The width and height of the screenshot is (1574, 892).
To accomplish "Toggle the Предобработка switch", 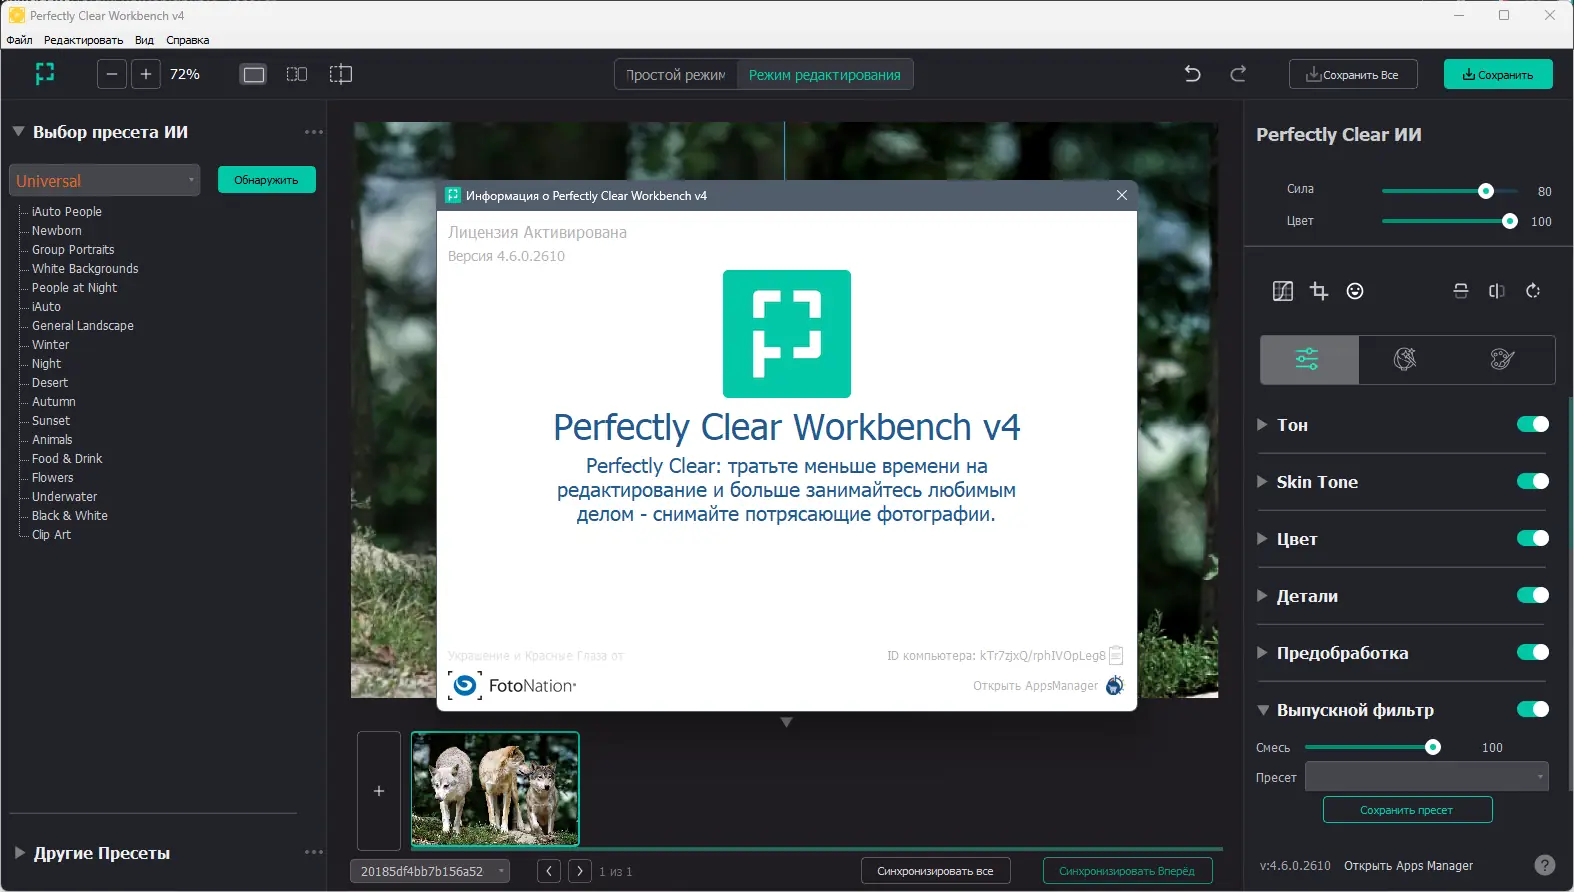I will pos(1533,652).
